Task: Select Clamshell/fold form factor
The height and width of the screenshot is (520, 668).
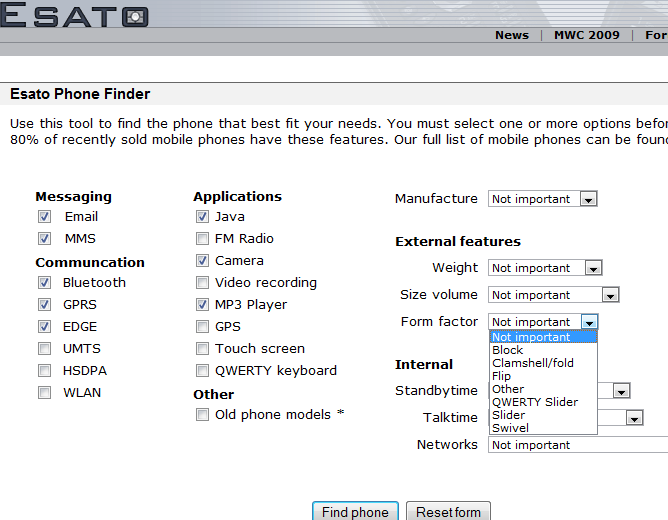Action: coord(543,363)
